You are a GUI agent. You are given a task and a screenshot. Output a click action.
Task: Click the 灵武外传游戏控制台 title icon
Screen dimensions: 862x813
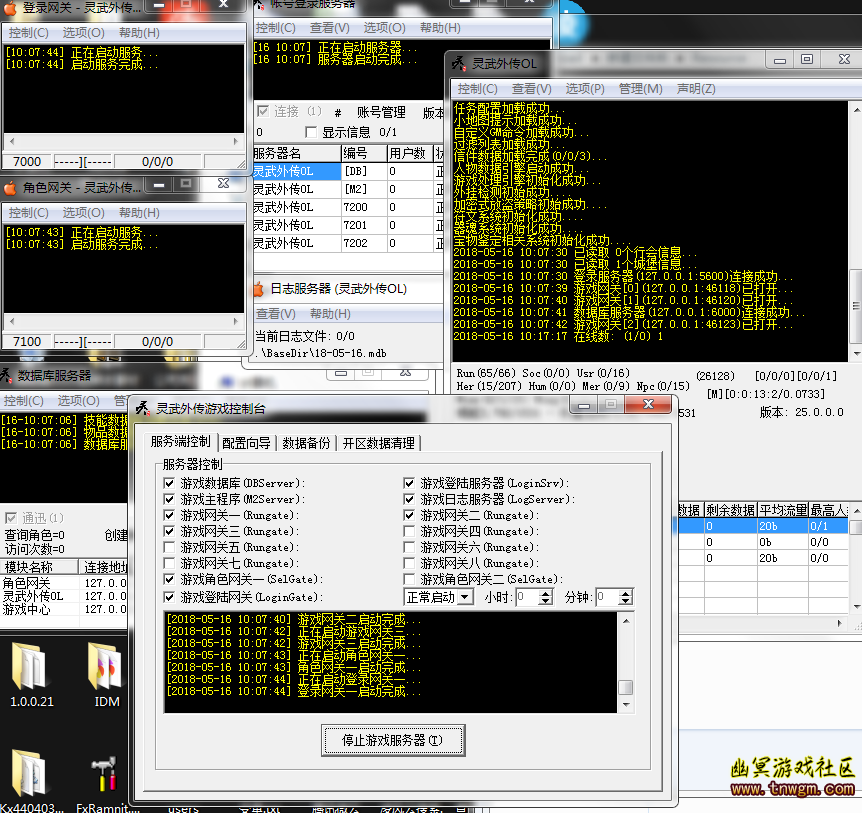[142, 408]
